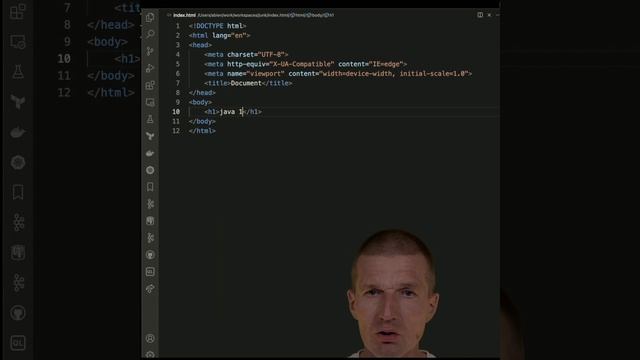Click the opening head tag on line 3
The height and width of the screenshot is (360, 640).
(200, 45)
